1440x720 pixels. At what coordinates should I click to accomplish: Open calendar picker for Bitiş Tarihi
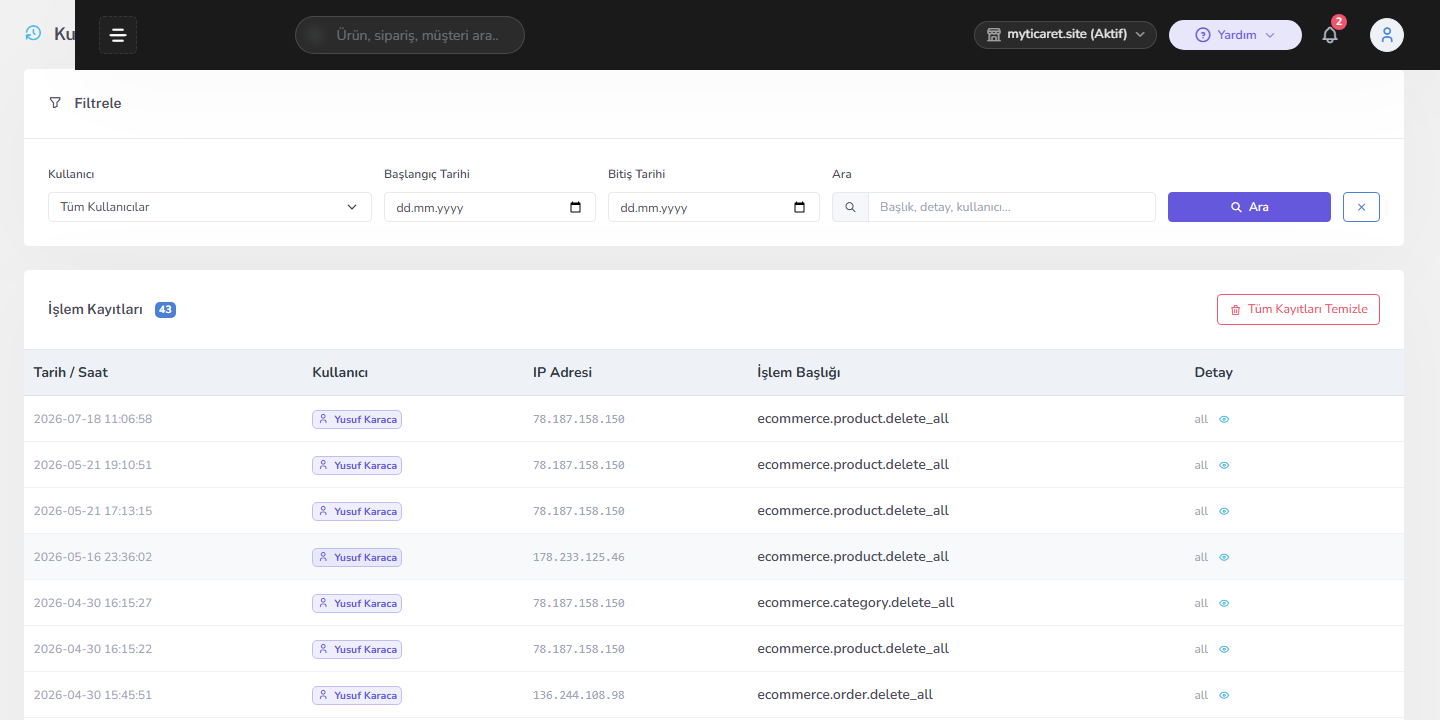[799, 207]
